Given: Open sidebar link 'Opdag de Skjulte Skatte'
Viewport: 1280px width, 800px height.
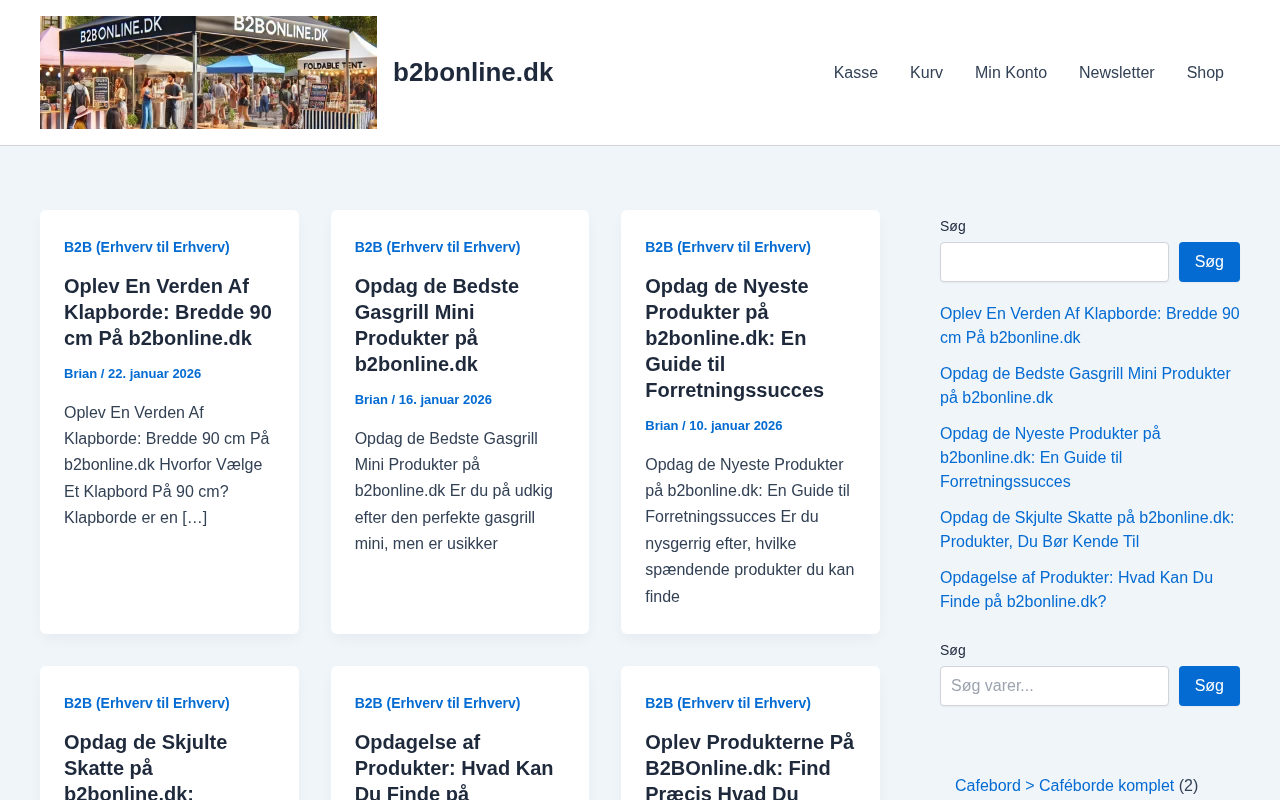Looking at the screenshot, I should [x=1087, y=530].
